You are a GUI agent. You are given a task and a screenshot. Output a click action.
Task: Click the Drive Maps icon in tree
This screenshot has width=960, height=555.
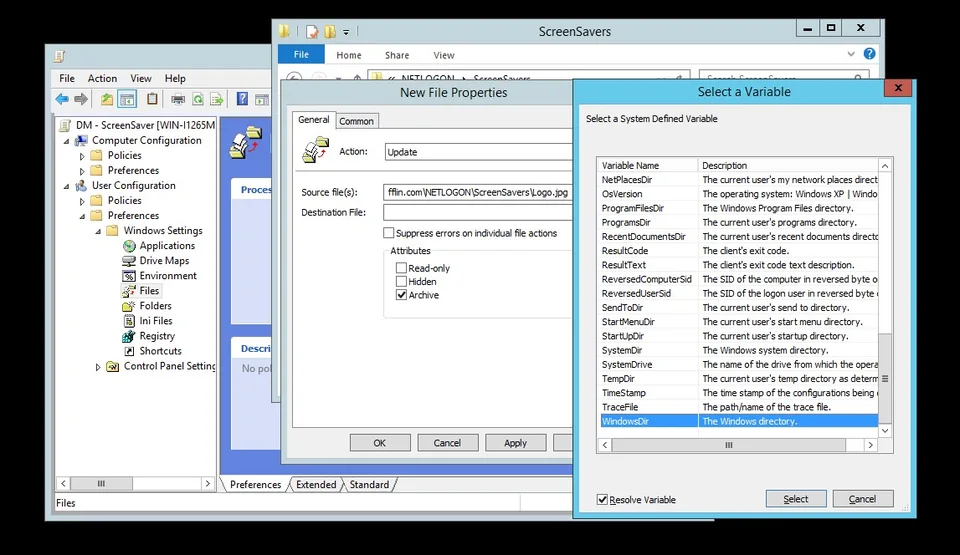coord(129,261)
